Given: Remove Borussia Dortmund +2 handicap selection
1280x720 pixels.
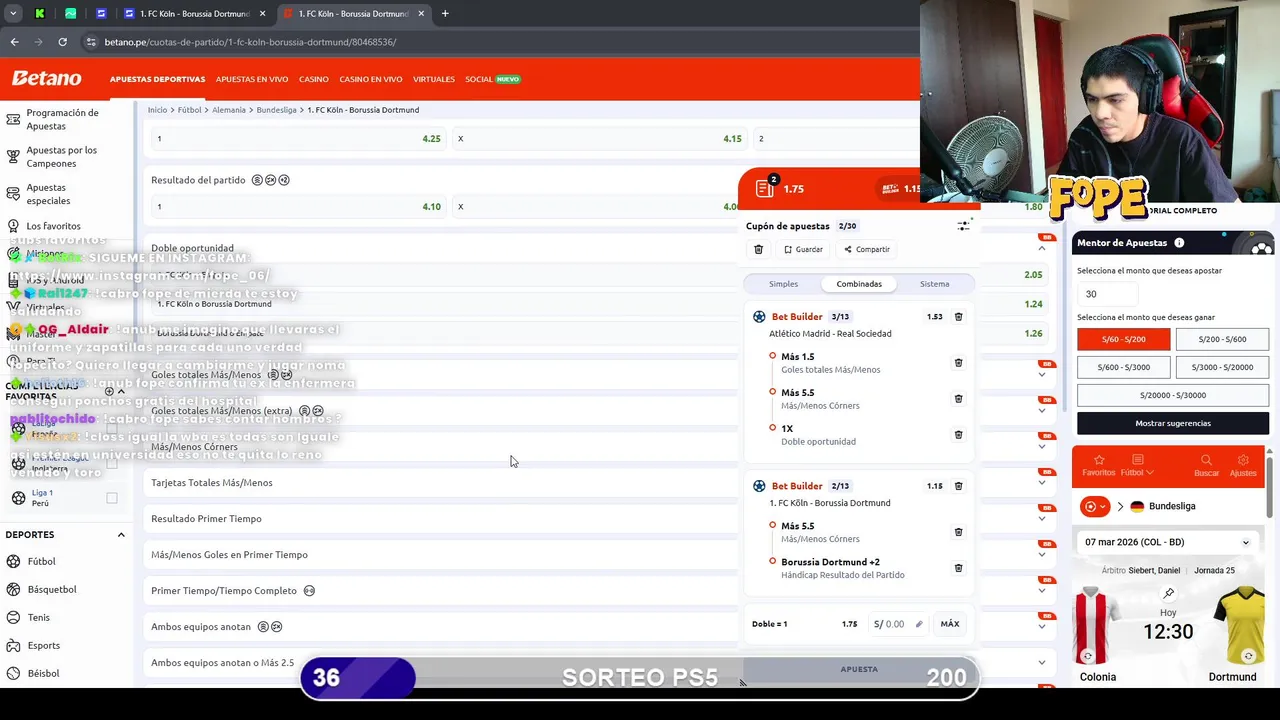Looking at the screenshot, I should [958, 568].
